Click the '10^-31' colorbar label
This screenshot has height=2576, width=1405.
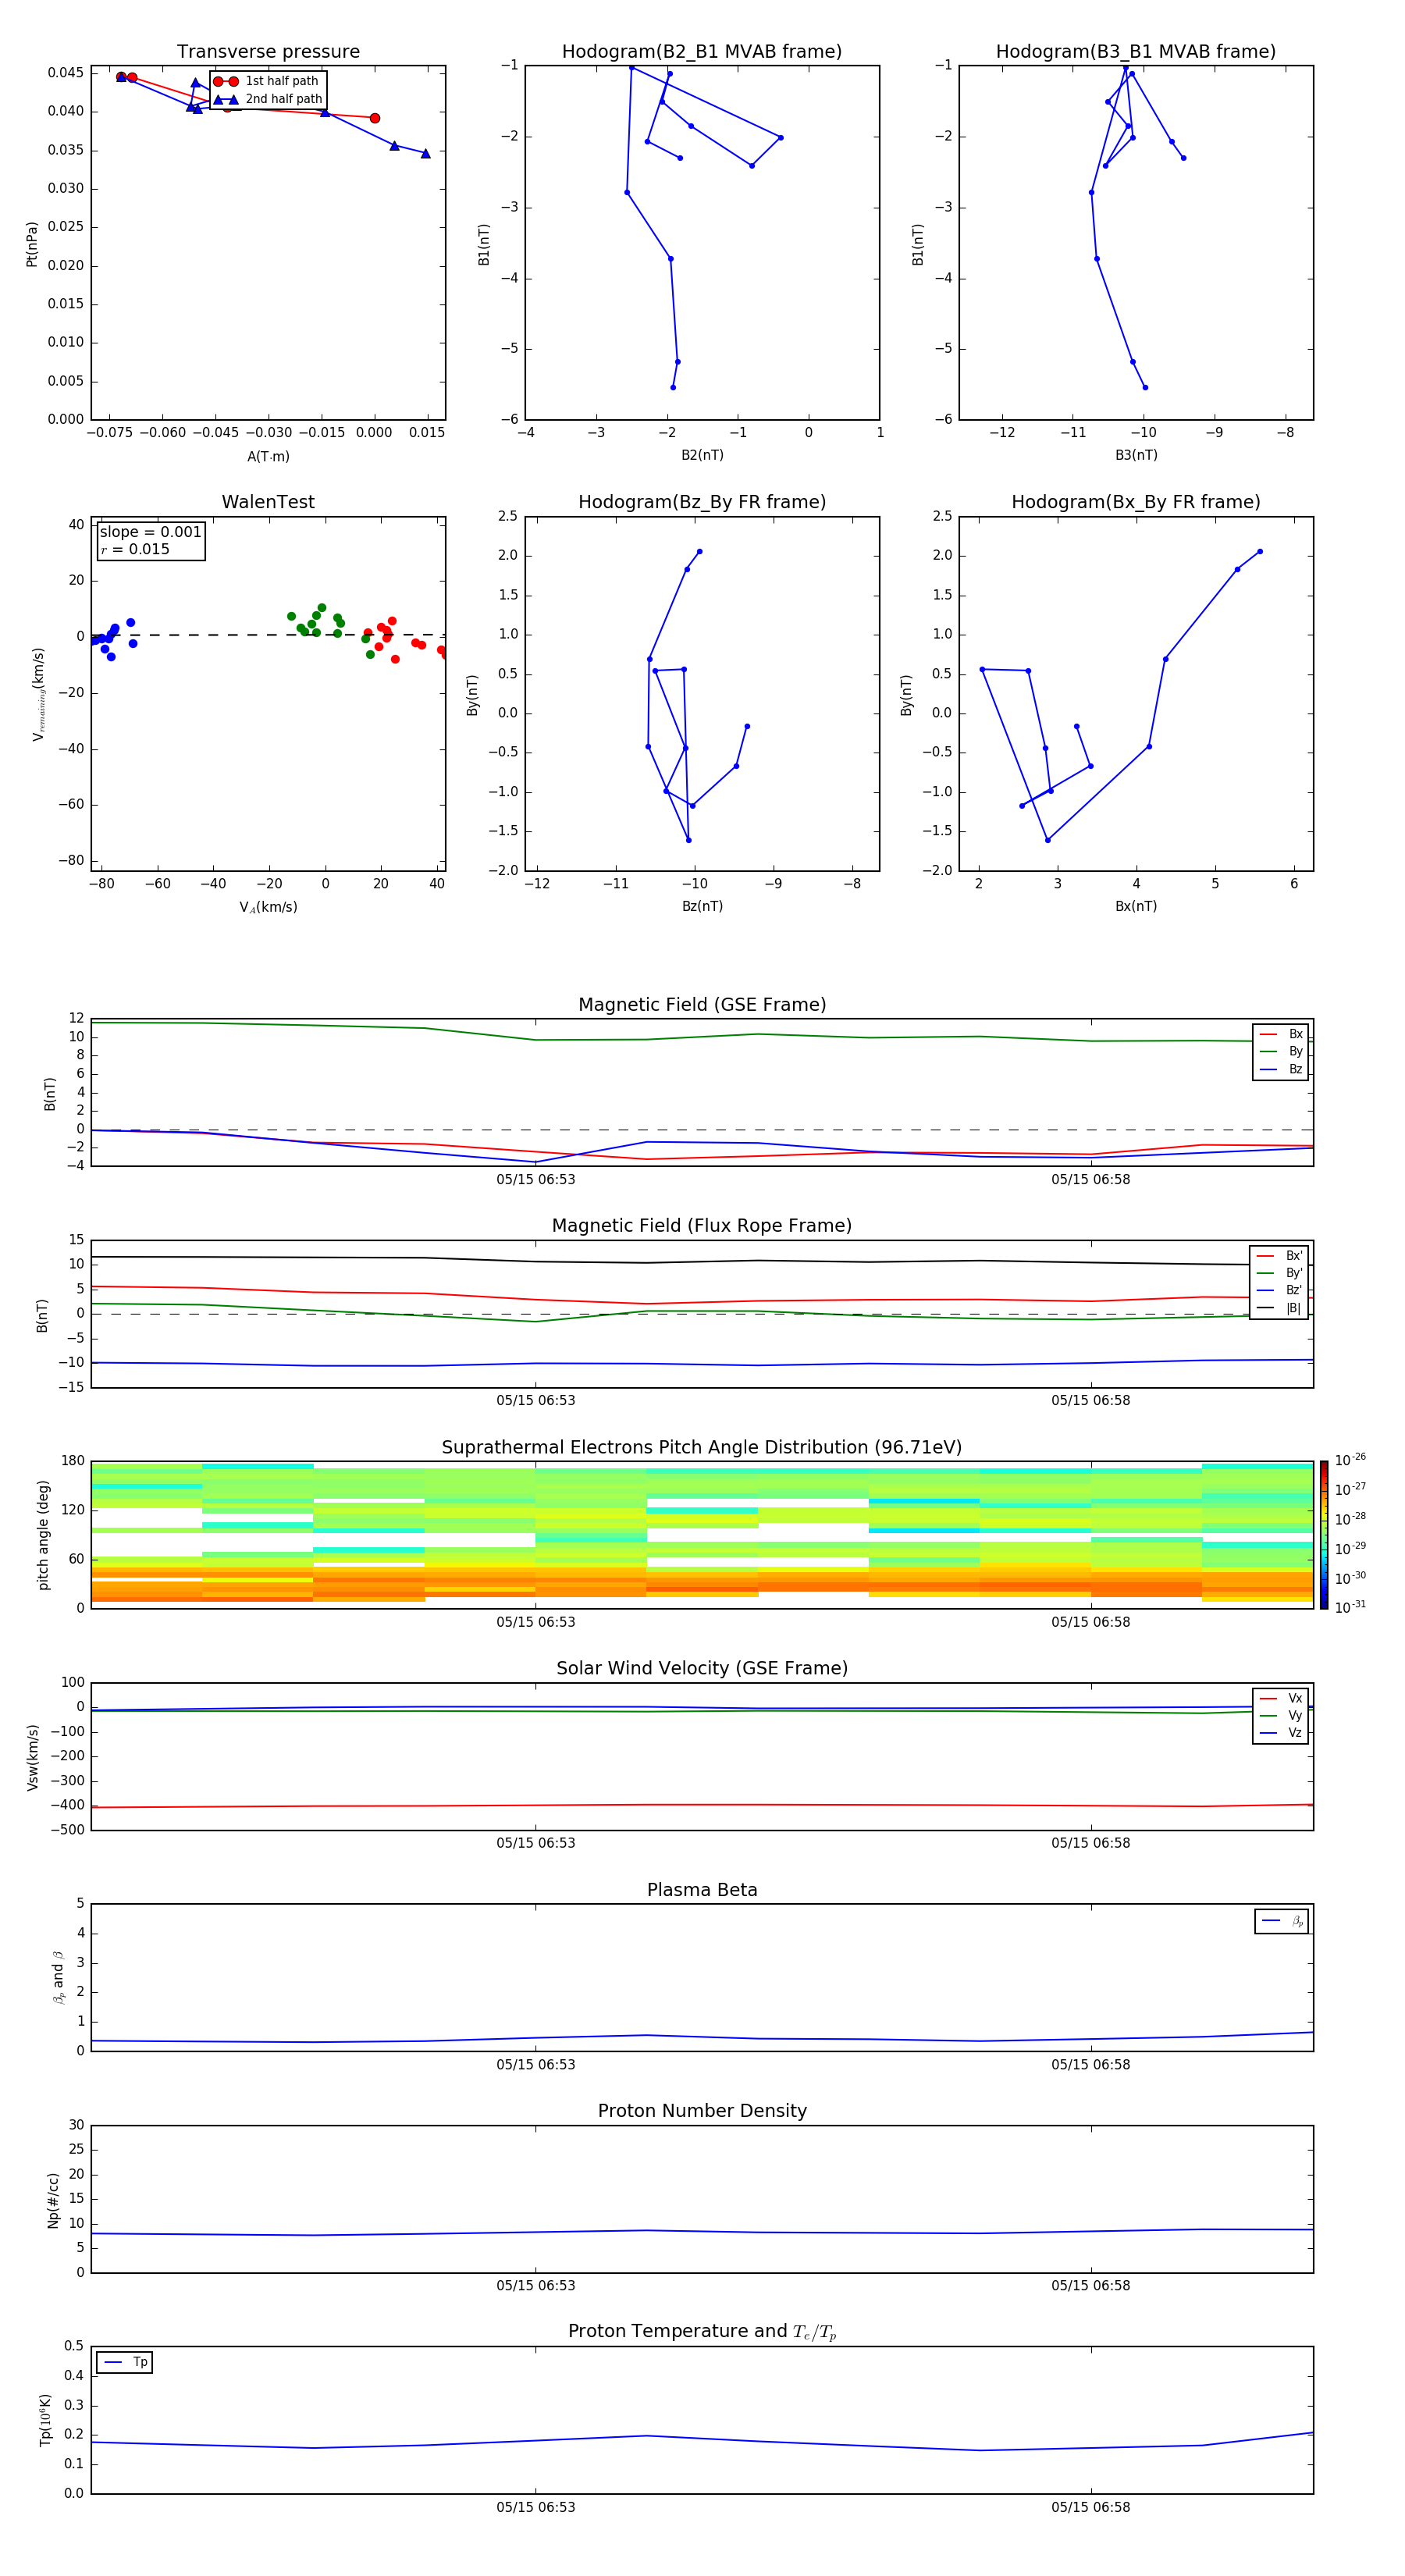click(x=1350, y=1607)
